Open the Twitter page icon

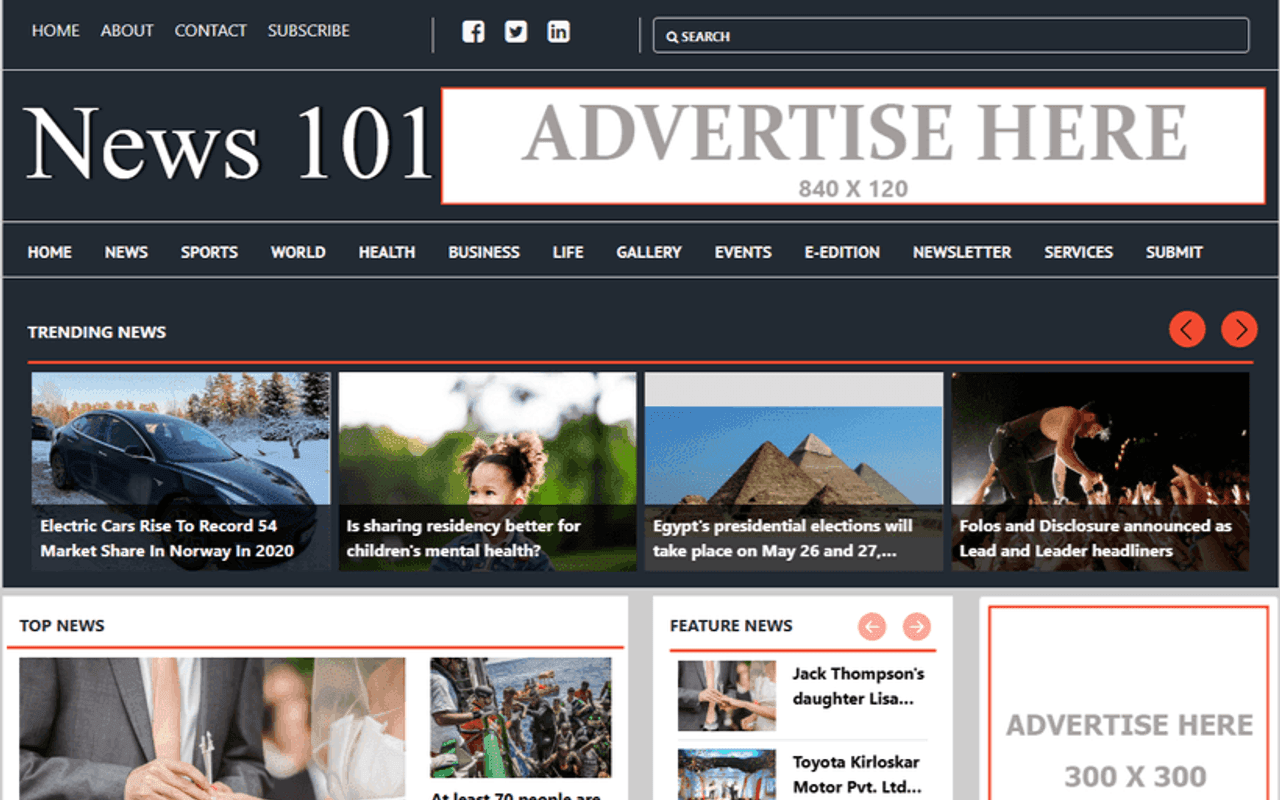click(515, 31)
